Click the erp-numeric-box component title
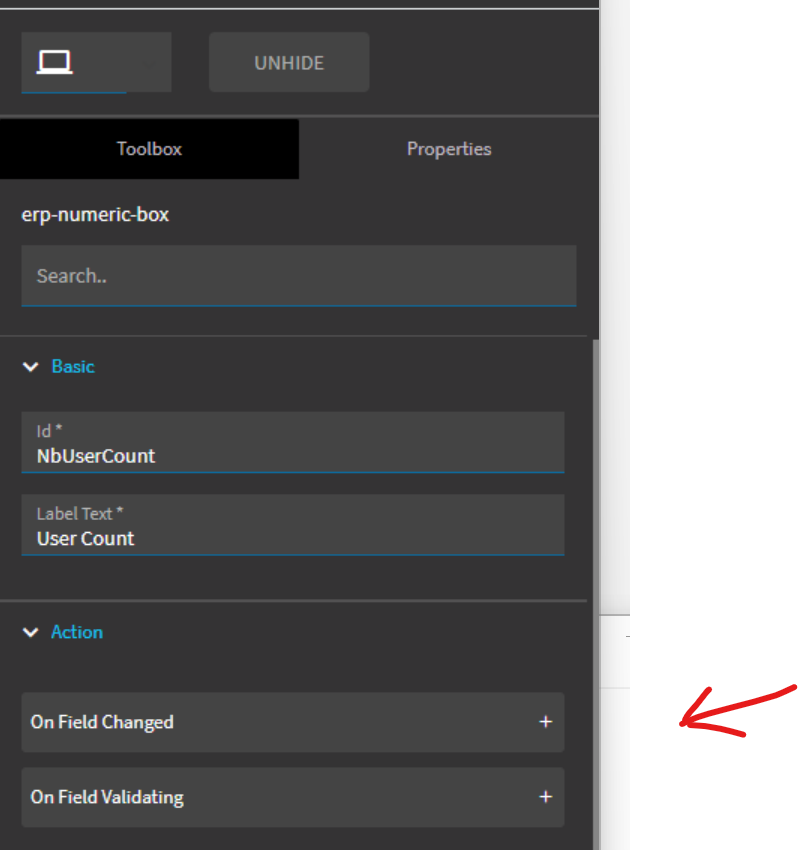This screenshot has width=798, height=850. pyautogui.click(x=95, y=215)
